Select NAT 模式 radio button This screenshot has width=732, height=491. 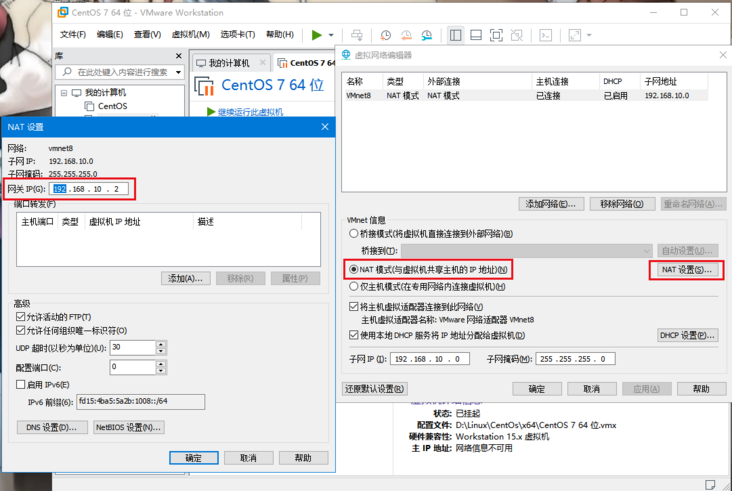tap(353, 269)
